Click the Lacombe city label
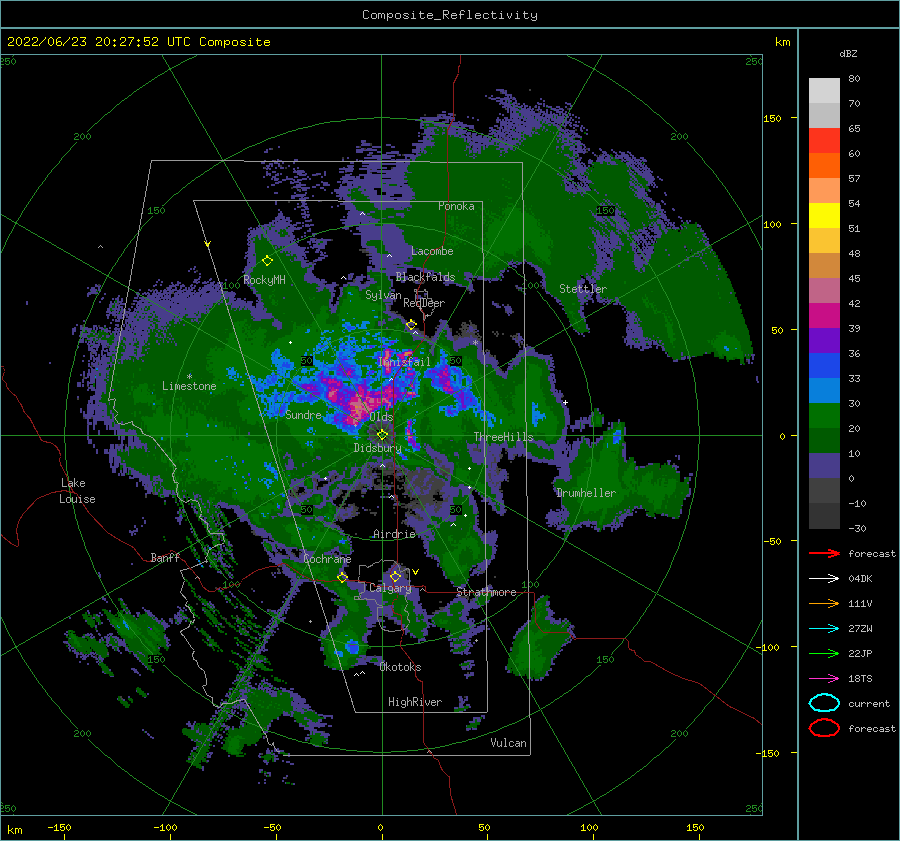Screen dimensions: 900x841 click(x=432, y=251)
